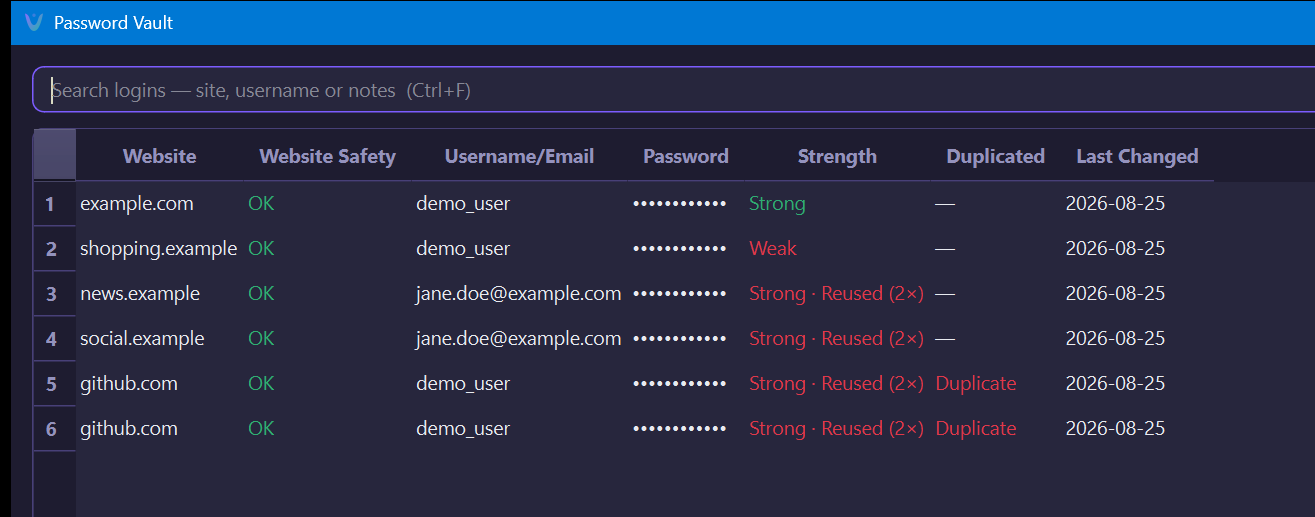Click Strong · Reused (2×) for news.example
Image resolution: width=1315 pixels, height=517 pixels.
[837, 294]
